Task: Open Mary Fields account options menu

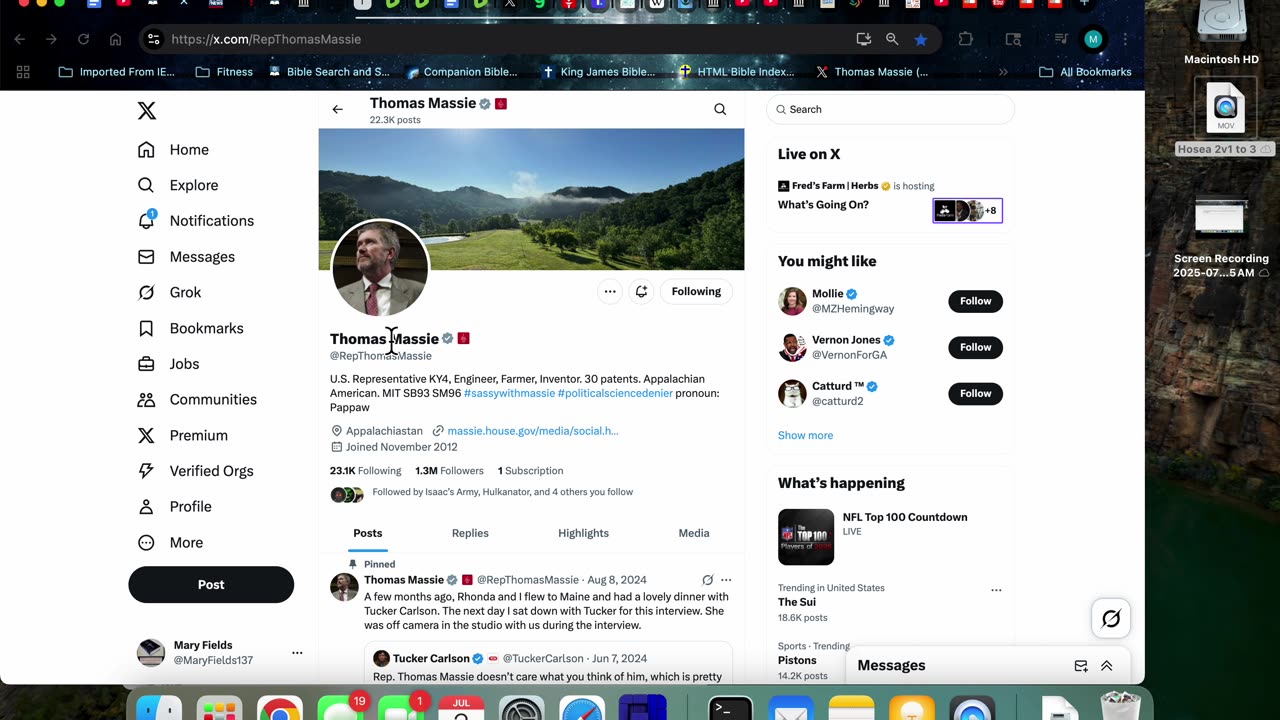Action: tap(297, 653)
